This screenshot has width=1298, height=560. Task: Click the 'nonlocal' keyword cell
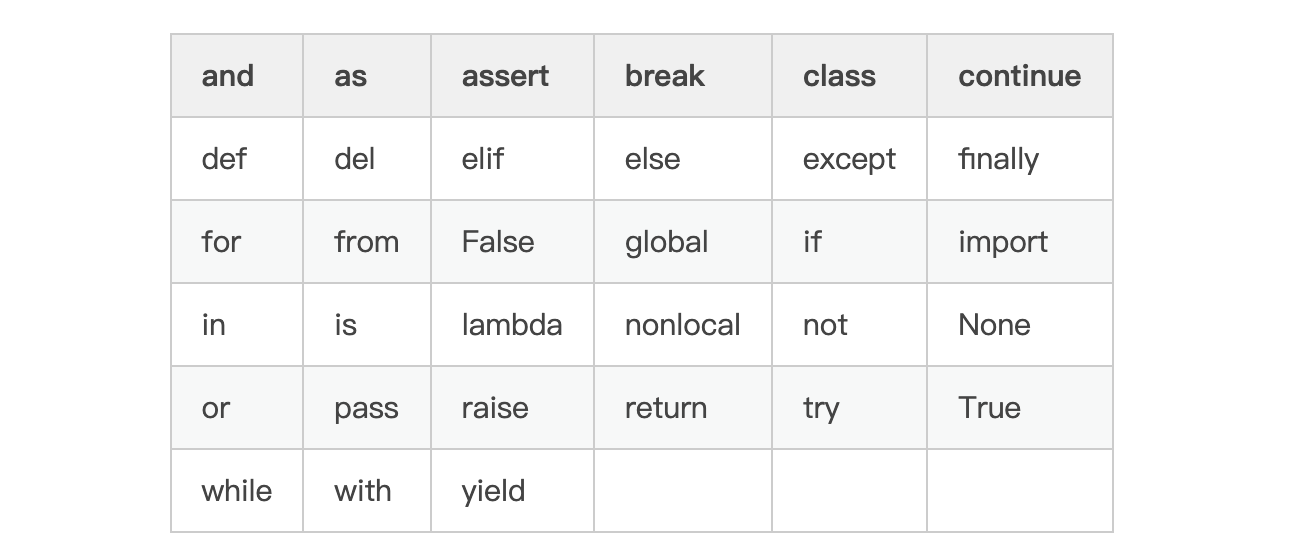682,325
